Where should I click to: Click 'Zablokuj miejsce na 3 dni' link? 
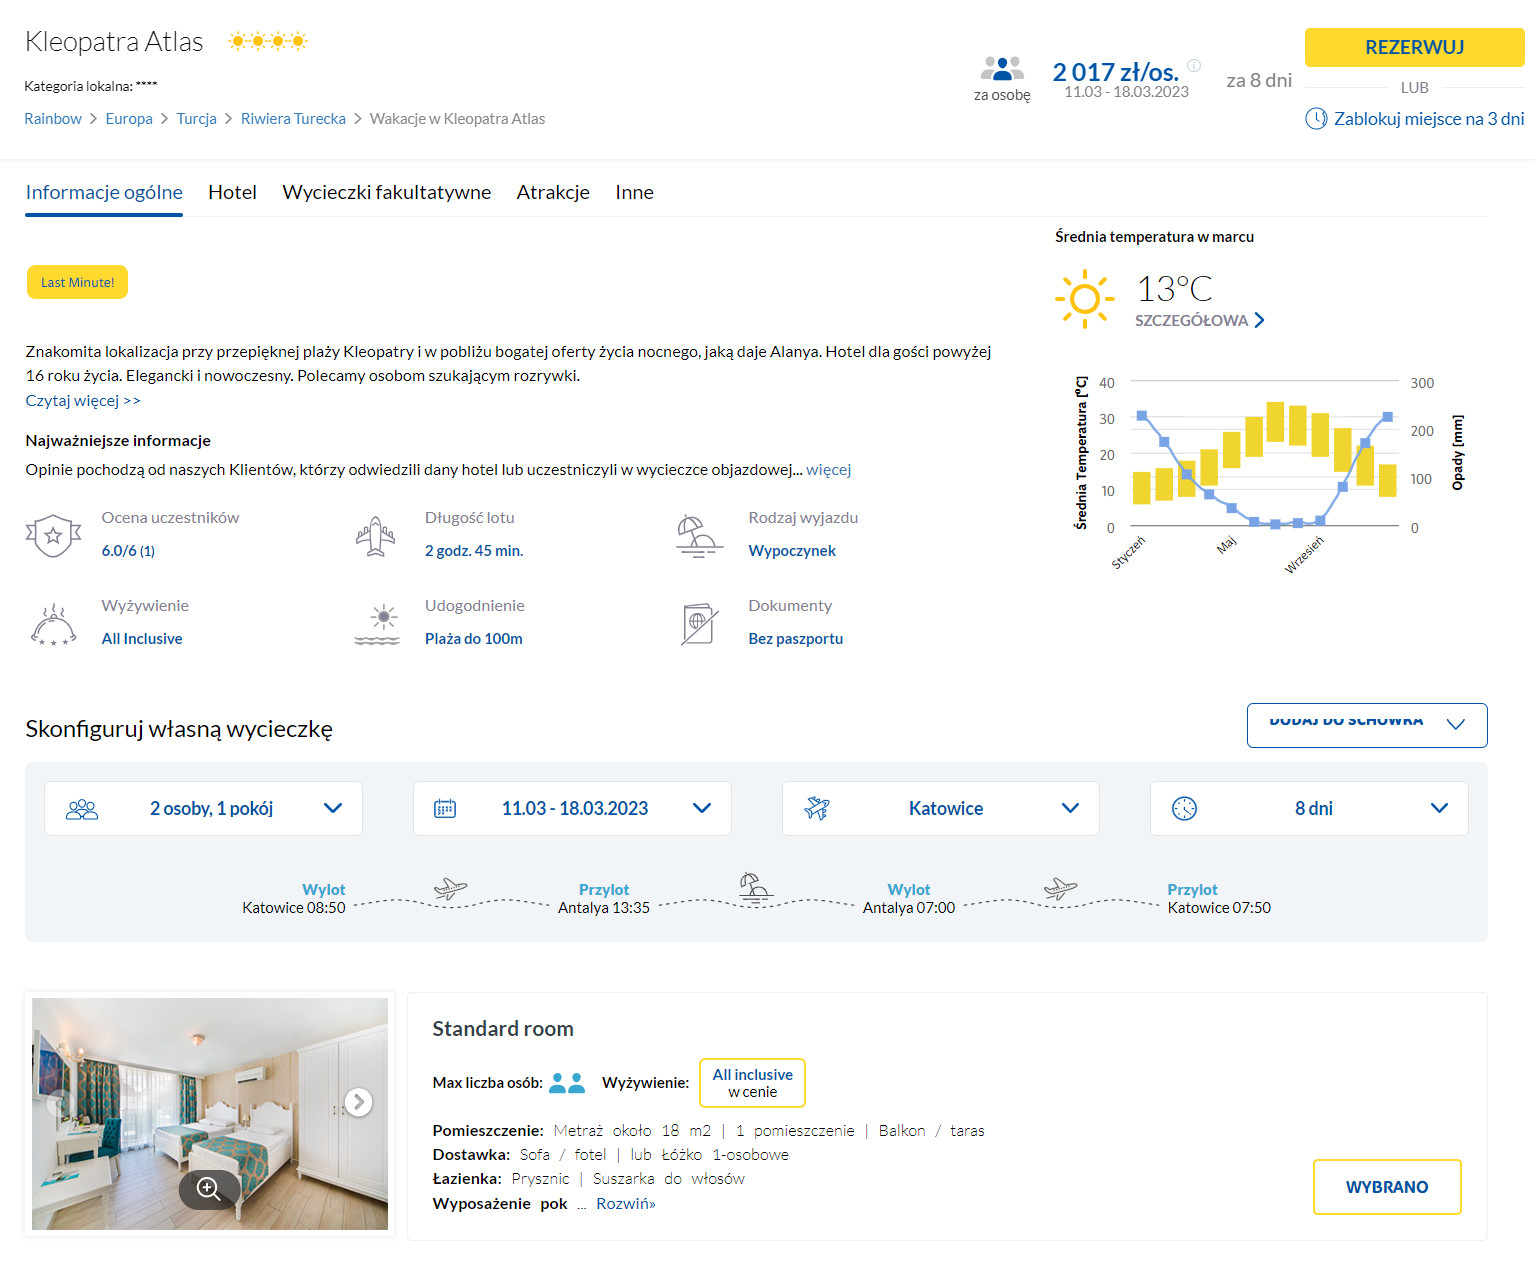click(x=1429, y=119)
